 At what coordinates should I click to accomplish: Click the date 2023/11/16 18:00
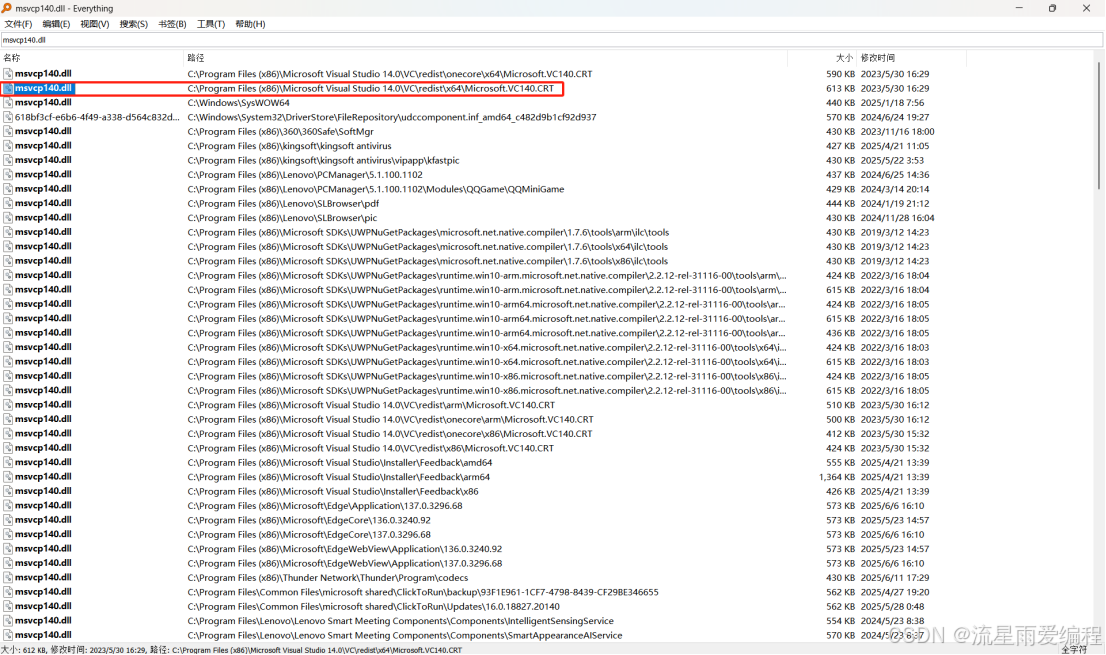(897, 132)
